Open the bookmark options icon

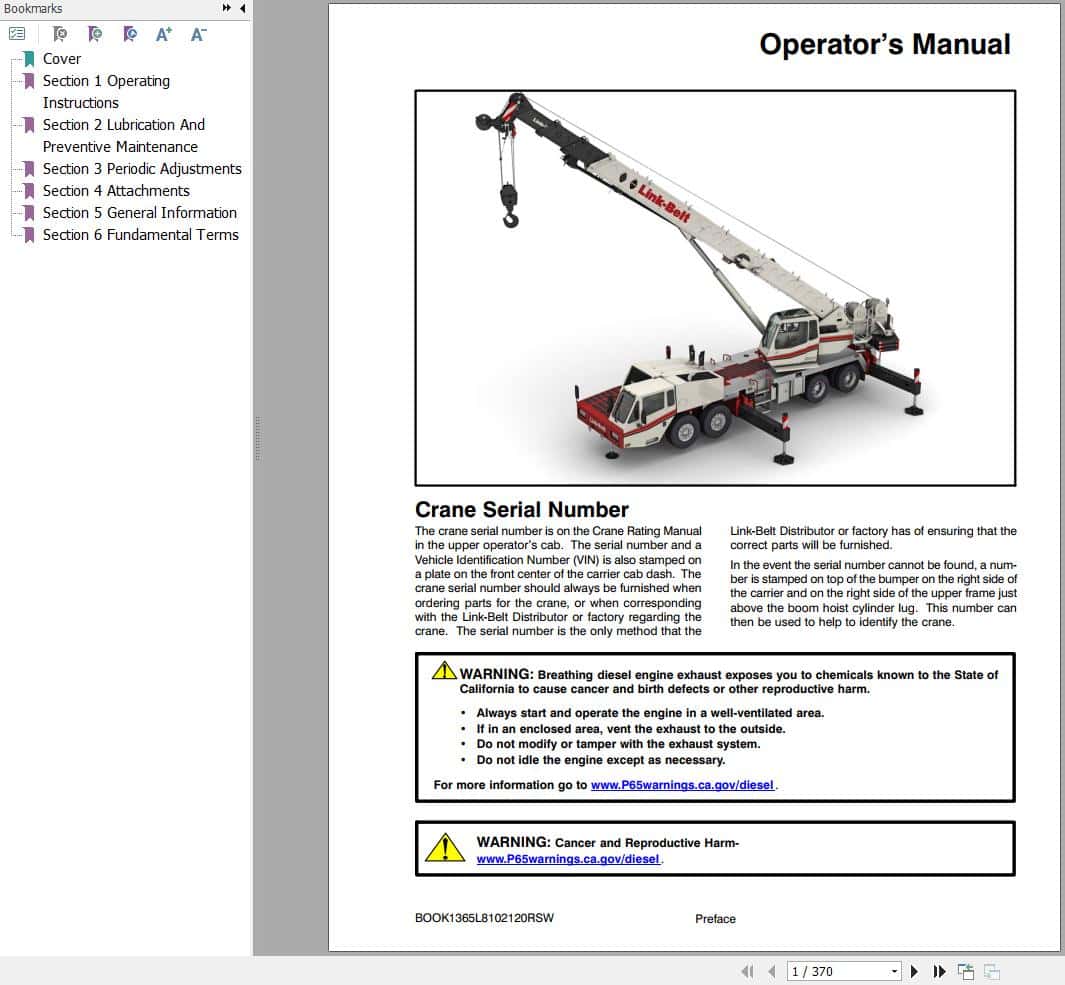[17, 33]
